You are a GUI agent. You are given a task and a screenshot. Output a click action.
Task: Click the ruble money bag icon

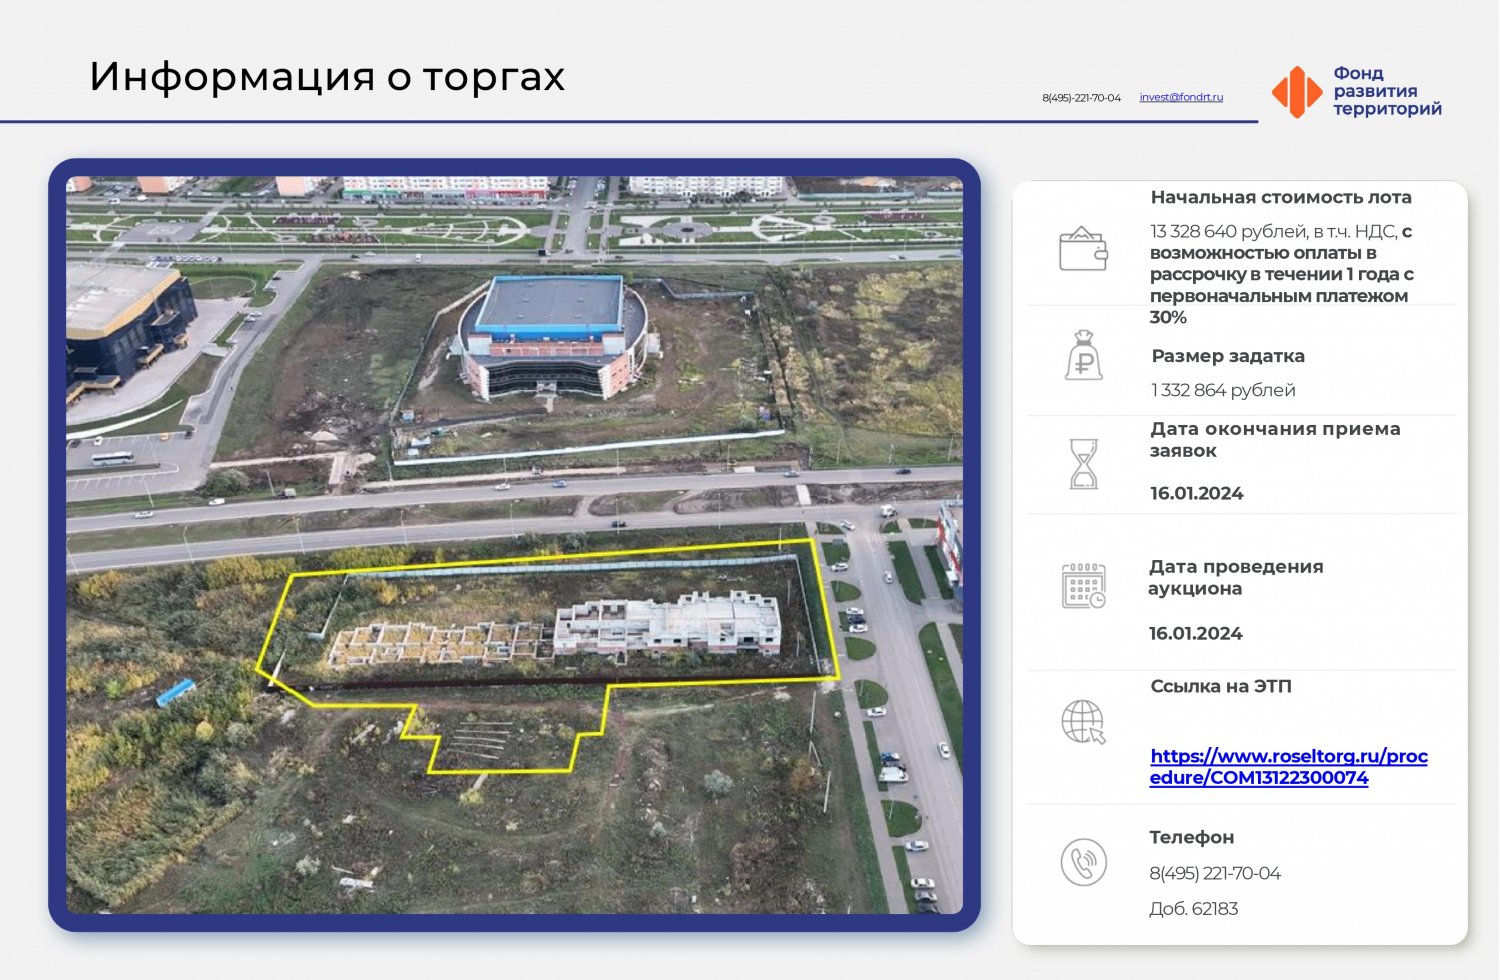[x=1084, y=355]
